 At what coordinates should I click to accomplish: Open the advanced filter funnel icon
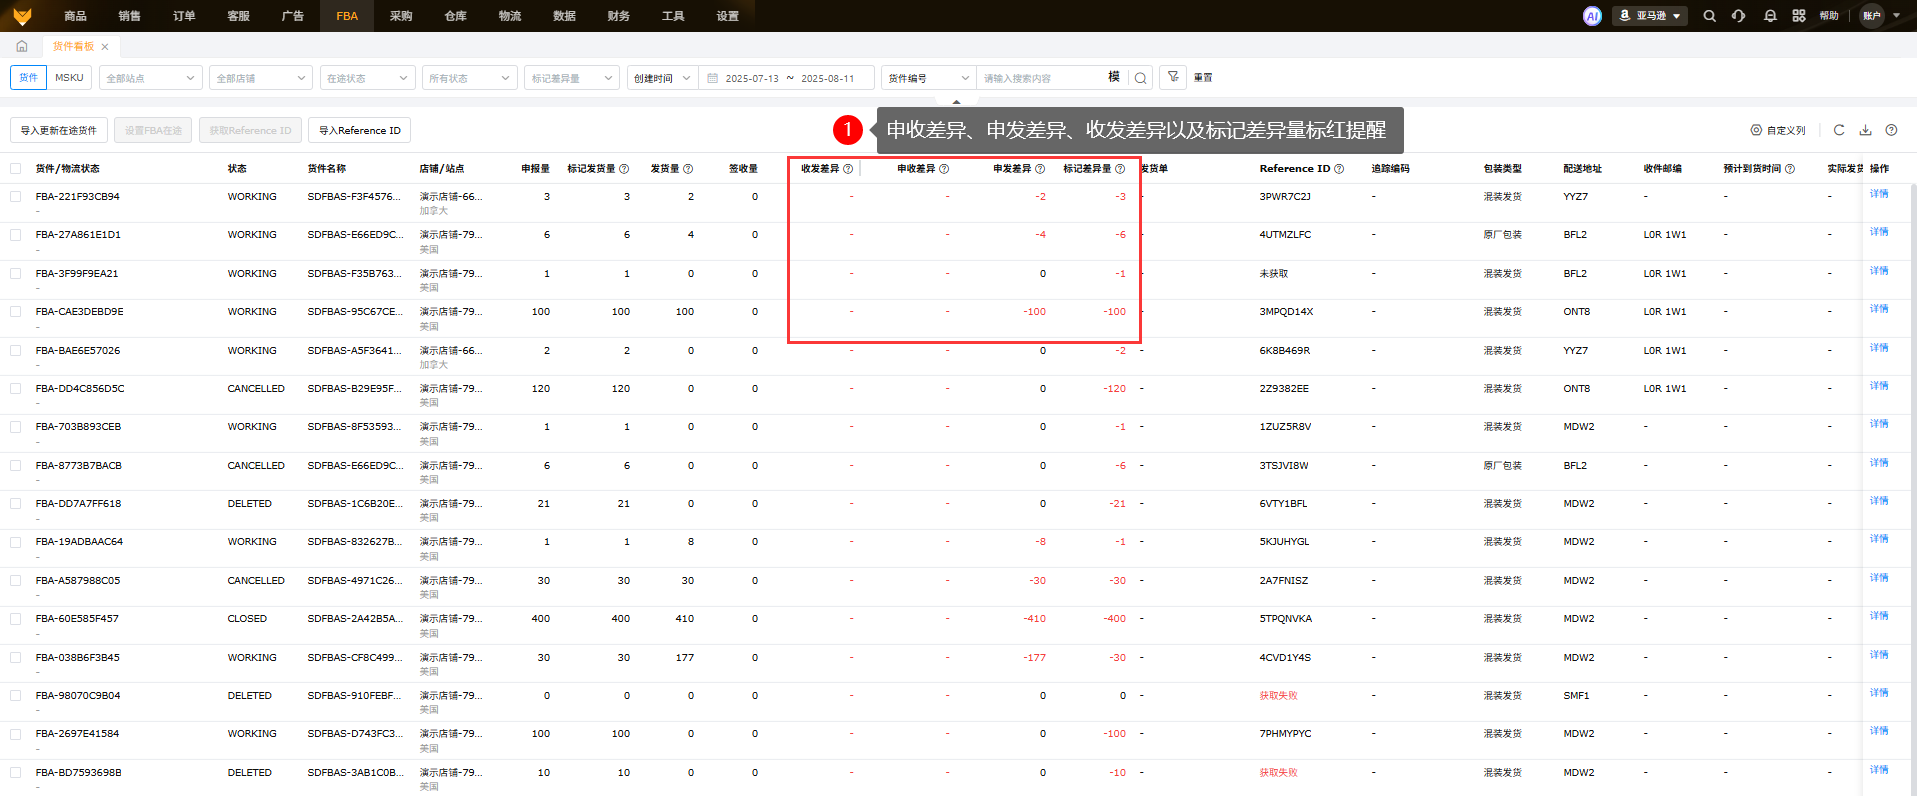pyautogui.click(x=1173, y=77)
